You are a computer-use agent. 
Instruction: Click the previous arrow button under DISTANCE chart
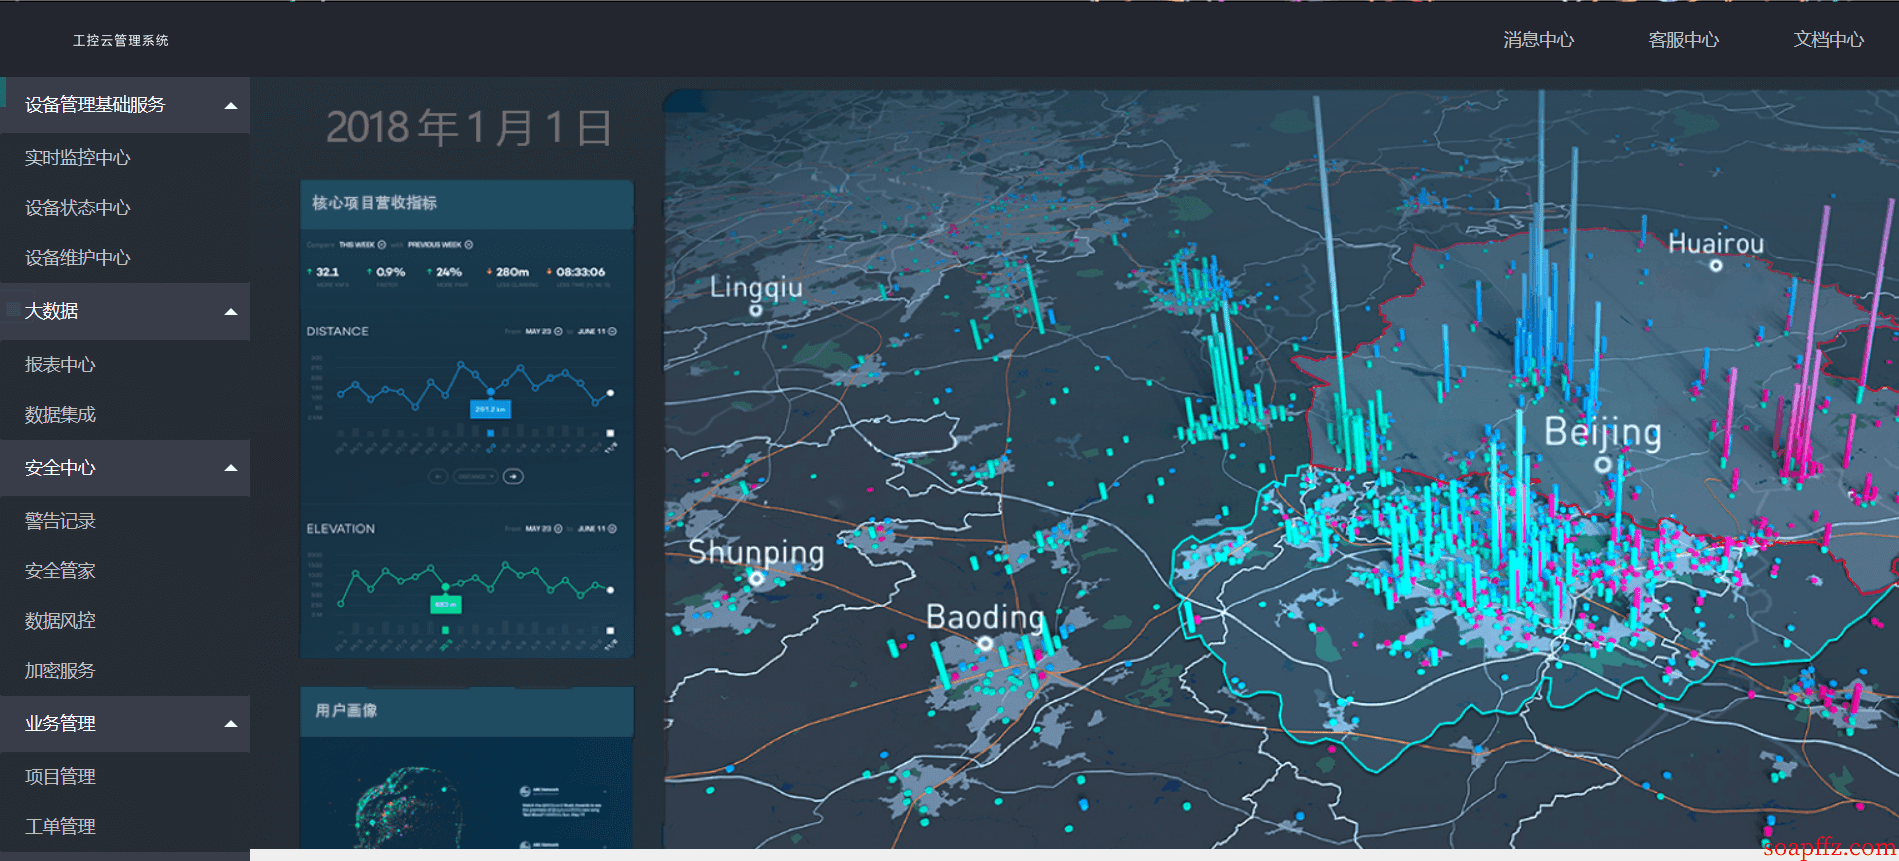pos(438,477)
